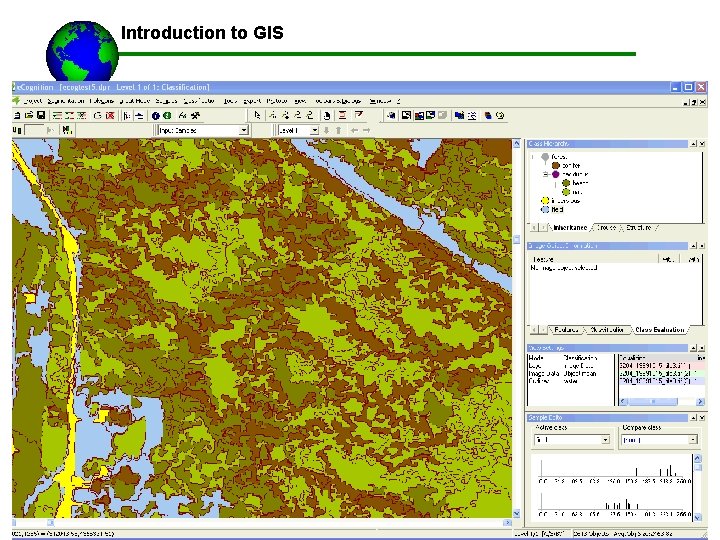
Task: Click the Feature column header
Action: tap(594, 259)
